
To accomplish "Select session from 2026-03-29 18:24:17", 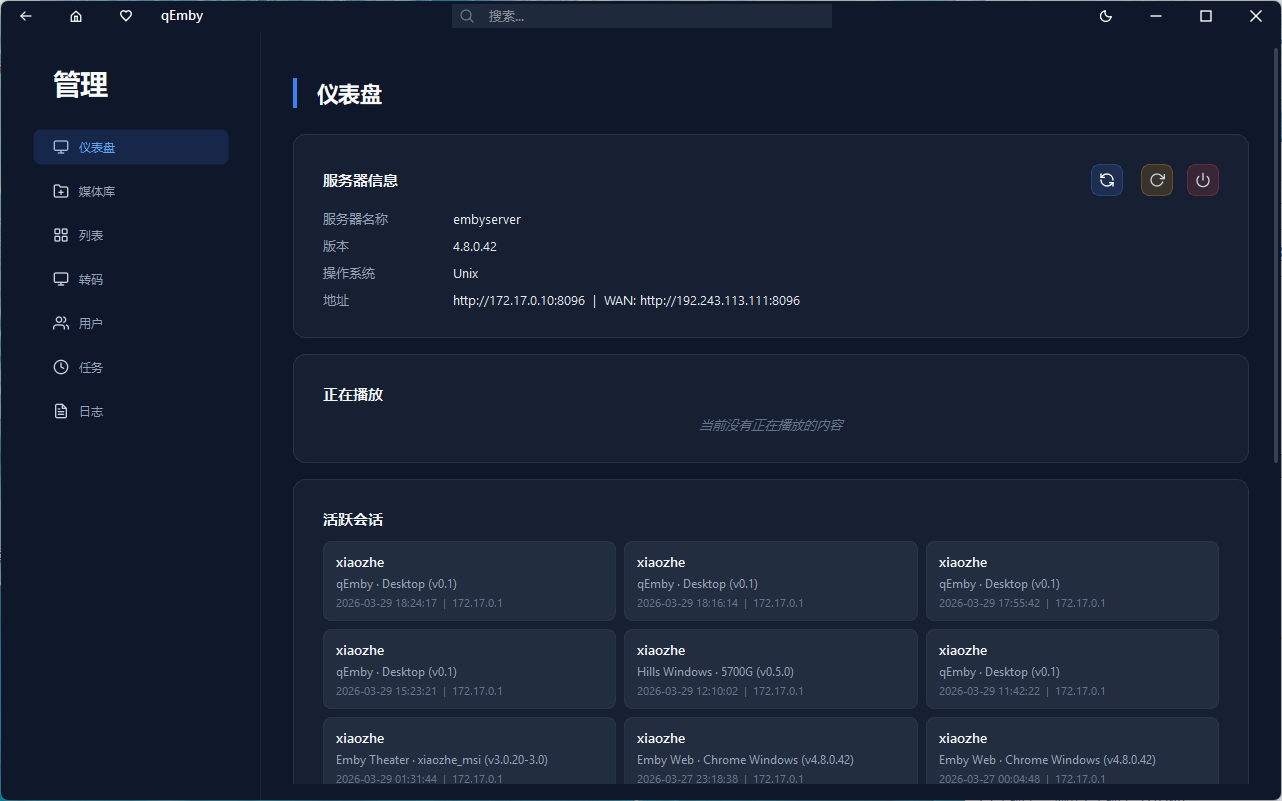I will (x=469, y=581).
